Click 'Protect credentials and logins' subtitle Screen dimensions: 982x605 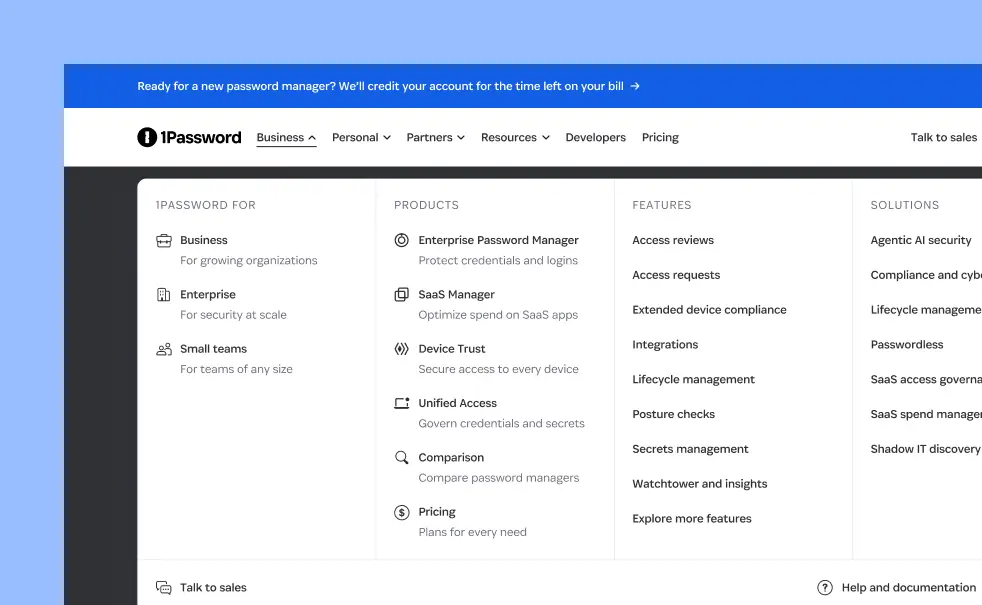coord(498,261)
